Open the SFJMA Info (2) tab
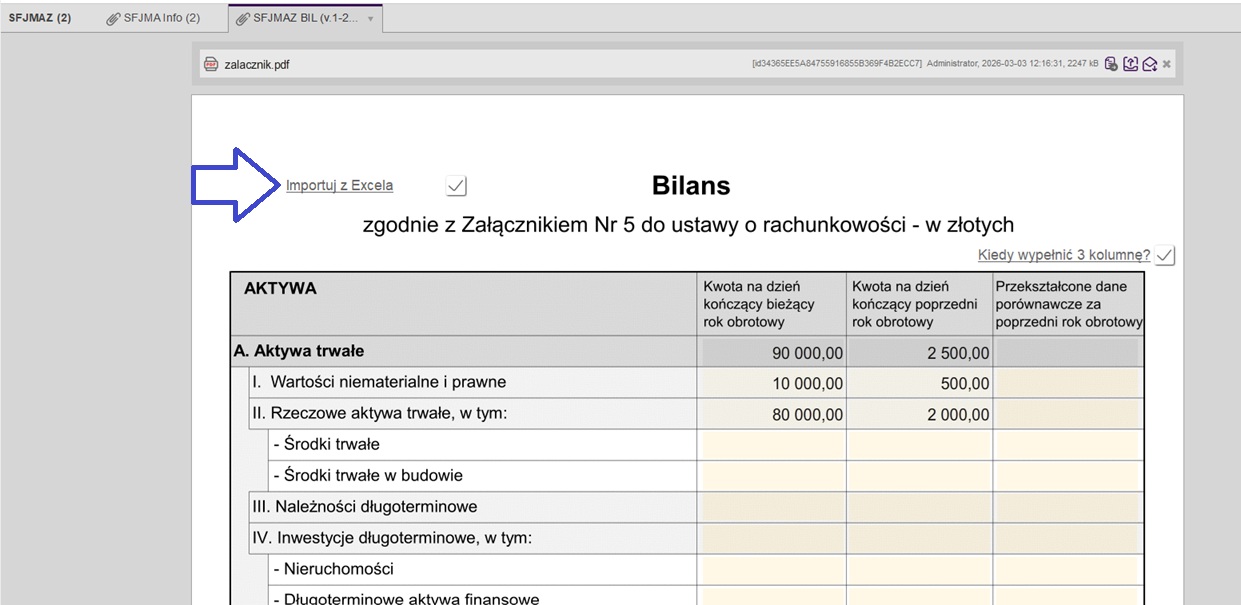This screenshot has height=605, width=1241. pyautogui.click(x=161, y=18)
